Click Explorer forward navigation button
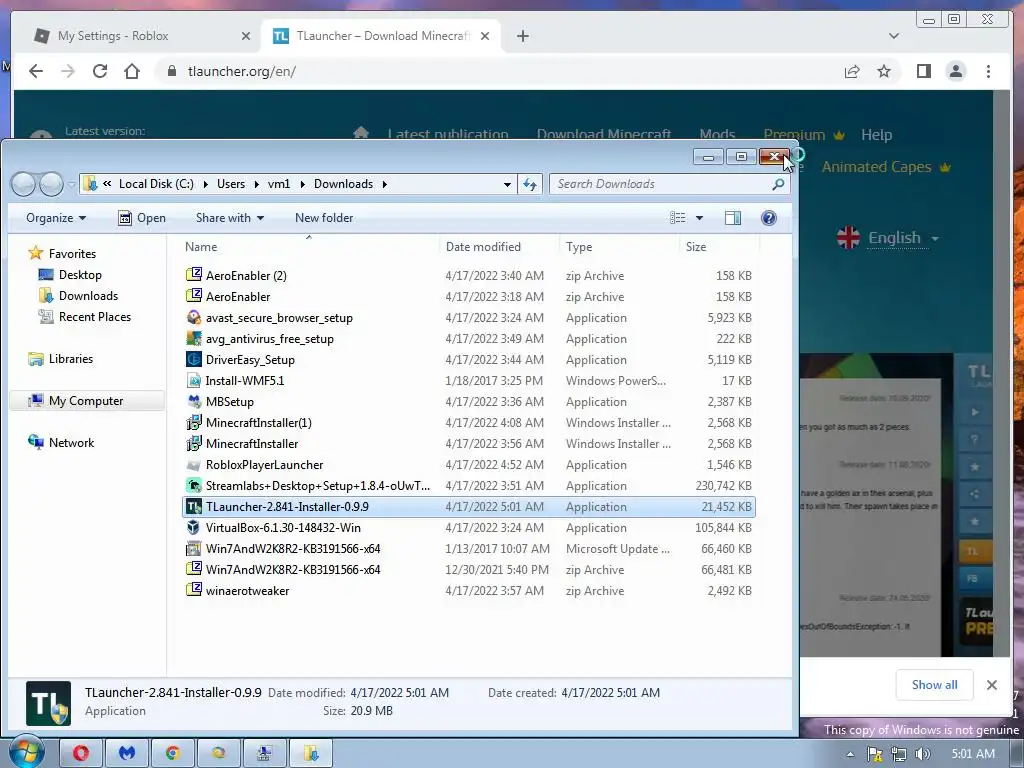This screenshot has width=1024, height=768. [51, 184]
